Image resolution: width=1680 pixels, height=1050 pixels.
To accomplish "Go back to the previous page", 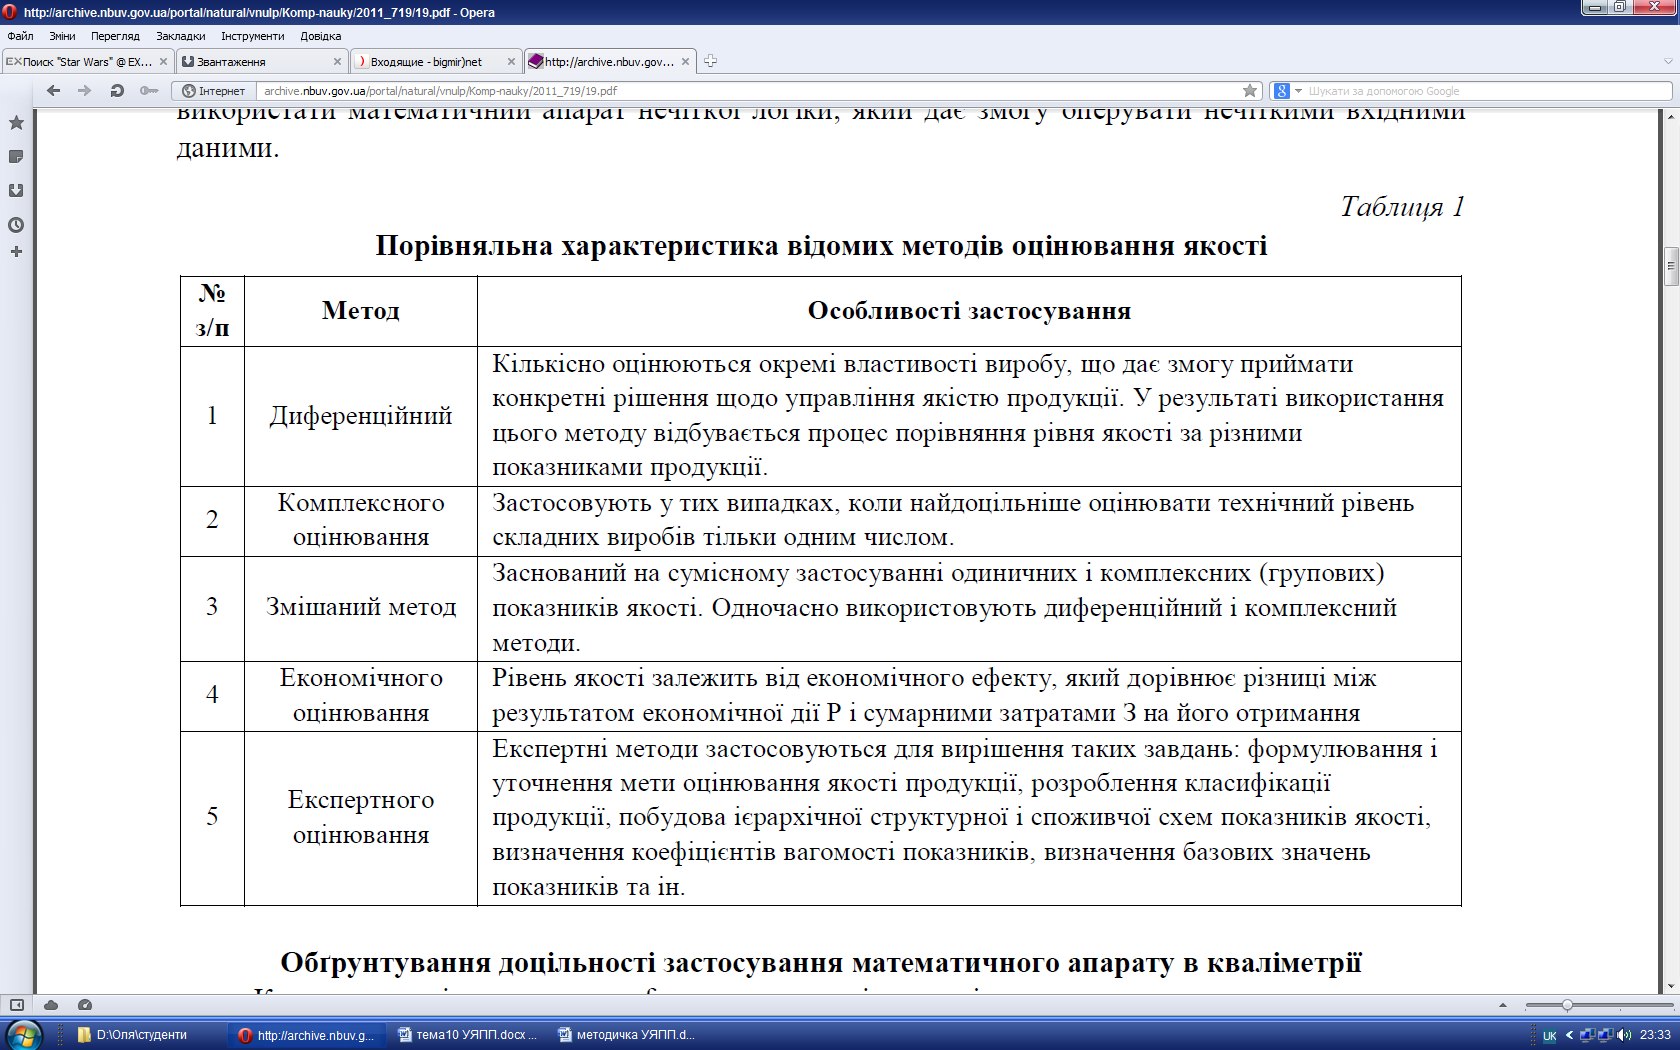I will [54, 90].
